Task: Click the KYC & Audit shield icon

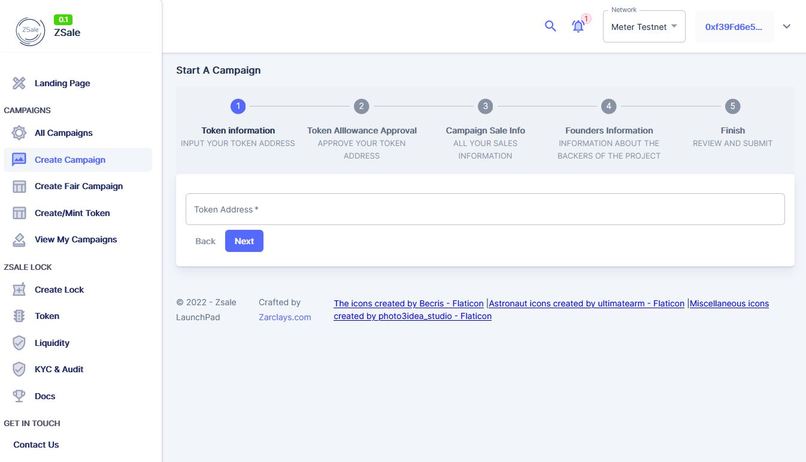Action: (x=19, y=369)
